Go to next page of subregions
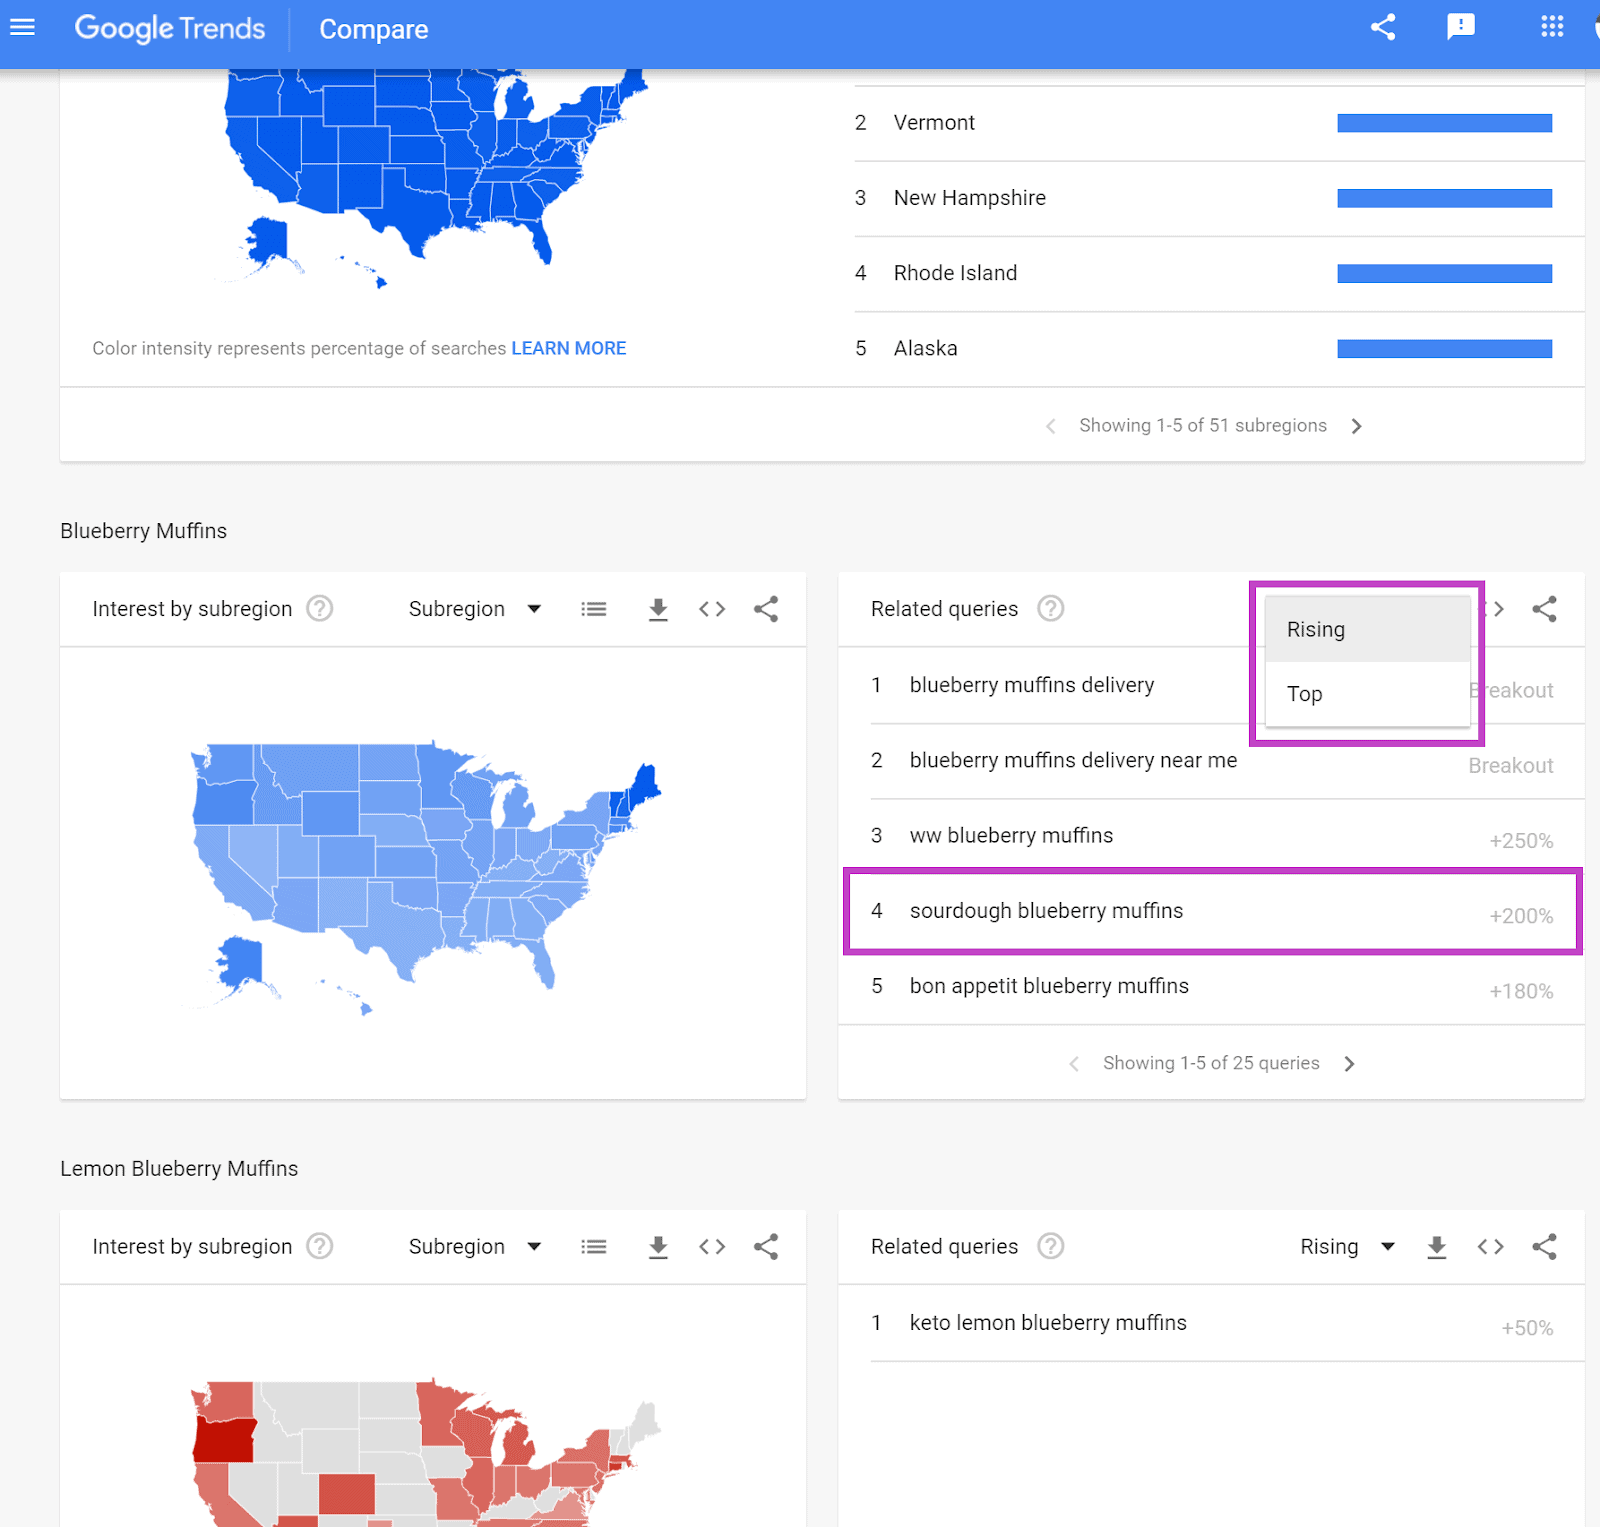 (1357, 425)
